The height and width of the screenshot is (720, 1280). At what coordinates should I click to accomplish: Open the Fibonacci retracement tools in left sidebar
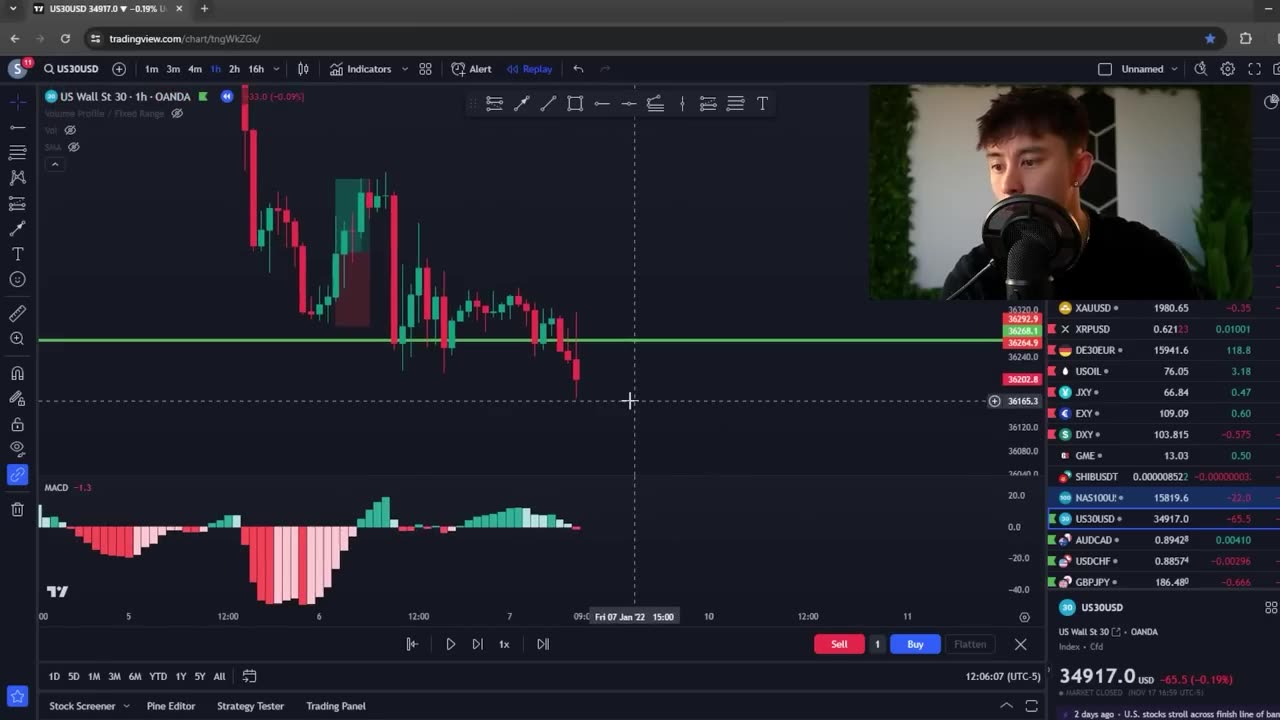(x=17, y=152)
